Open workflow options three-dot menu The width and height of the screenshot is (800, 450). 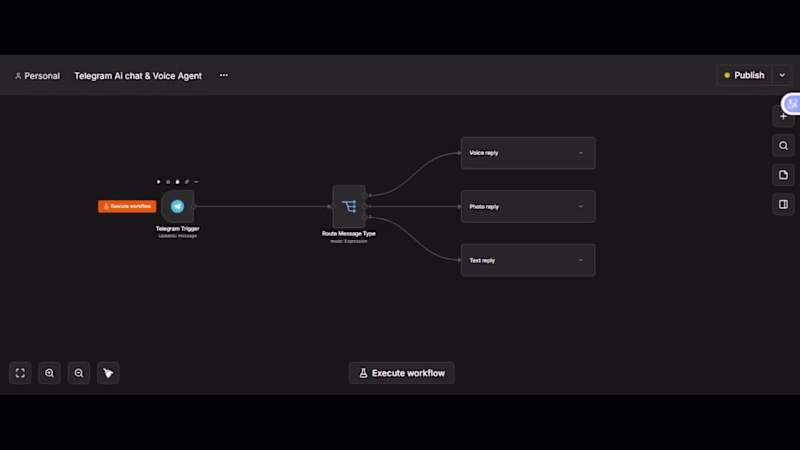[223, 76]
